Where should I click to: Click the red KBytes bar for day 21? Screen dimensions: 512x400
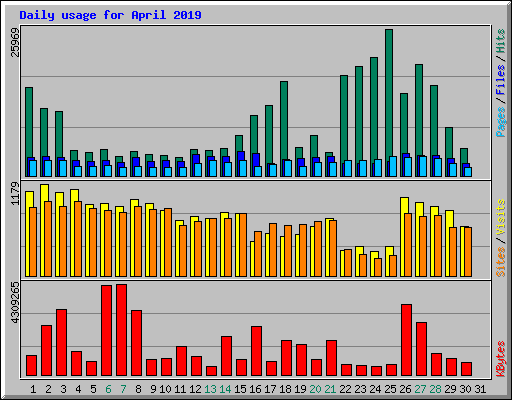tap(332, 358)
